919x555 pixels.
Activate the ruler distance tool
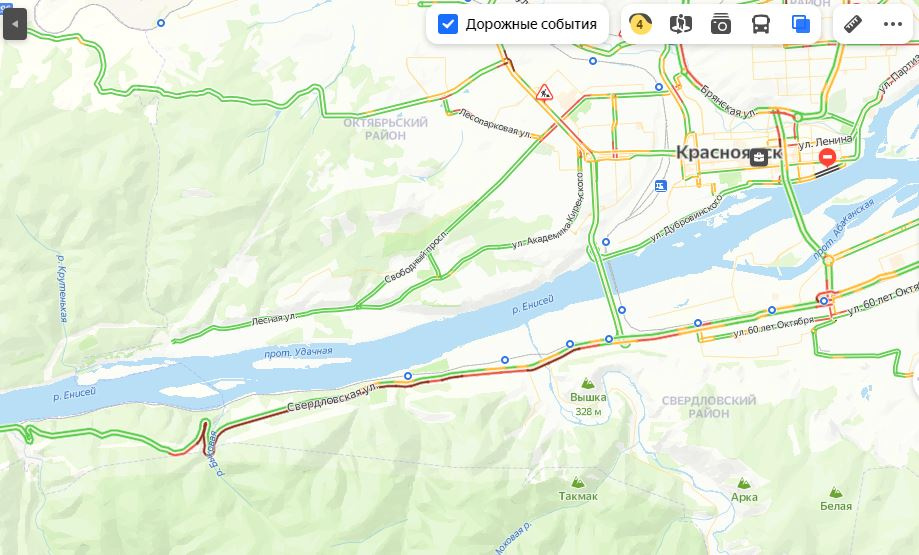pos(853,24)
